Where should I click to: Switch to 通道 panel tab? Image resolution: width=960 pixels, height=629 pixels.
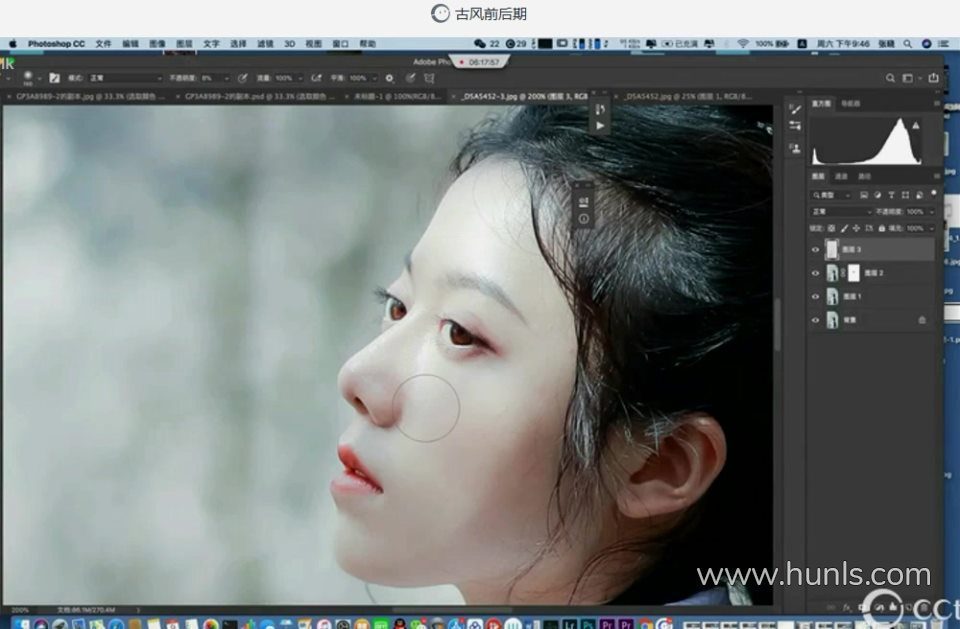click(x=841, y=176)
